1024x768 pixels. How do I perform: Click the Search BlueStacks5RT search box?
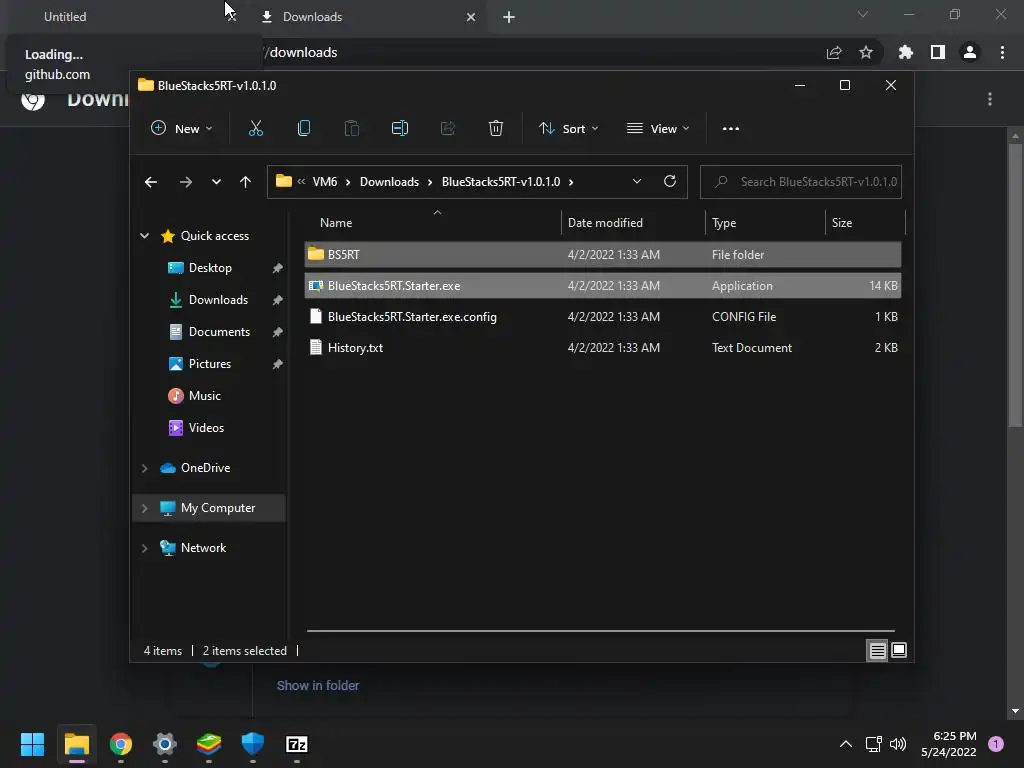[x=801, y=182]
